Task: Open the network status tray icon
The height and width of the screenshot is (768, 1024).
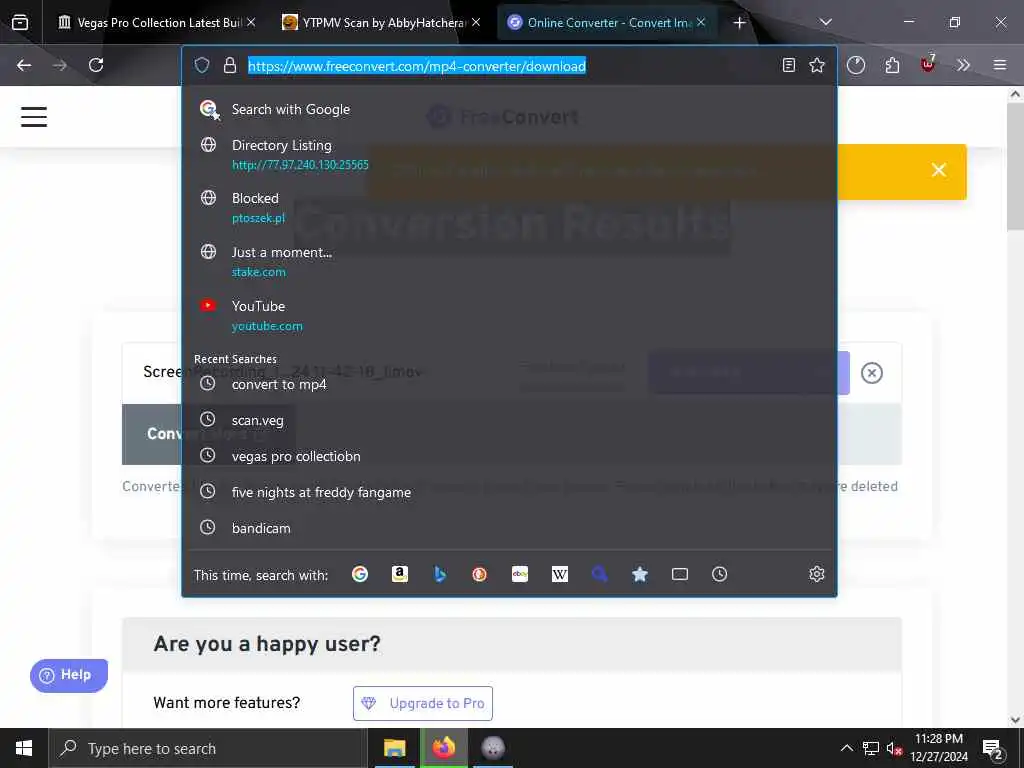Action: [x=871, y=748]
